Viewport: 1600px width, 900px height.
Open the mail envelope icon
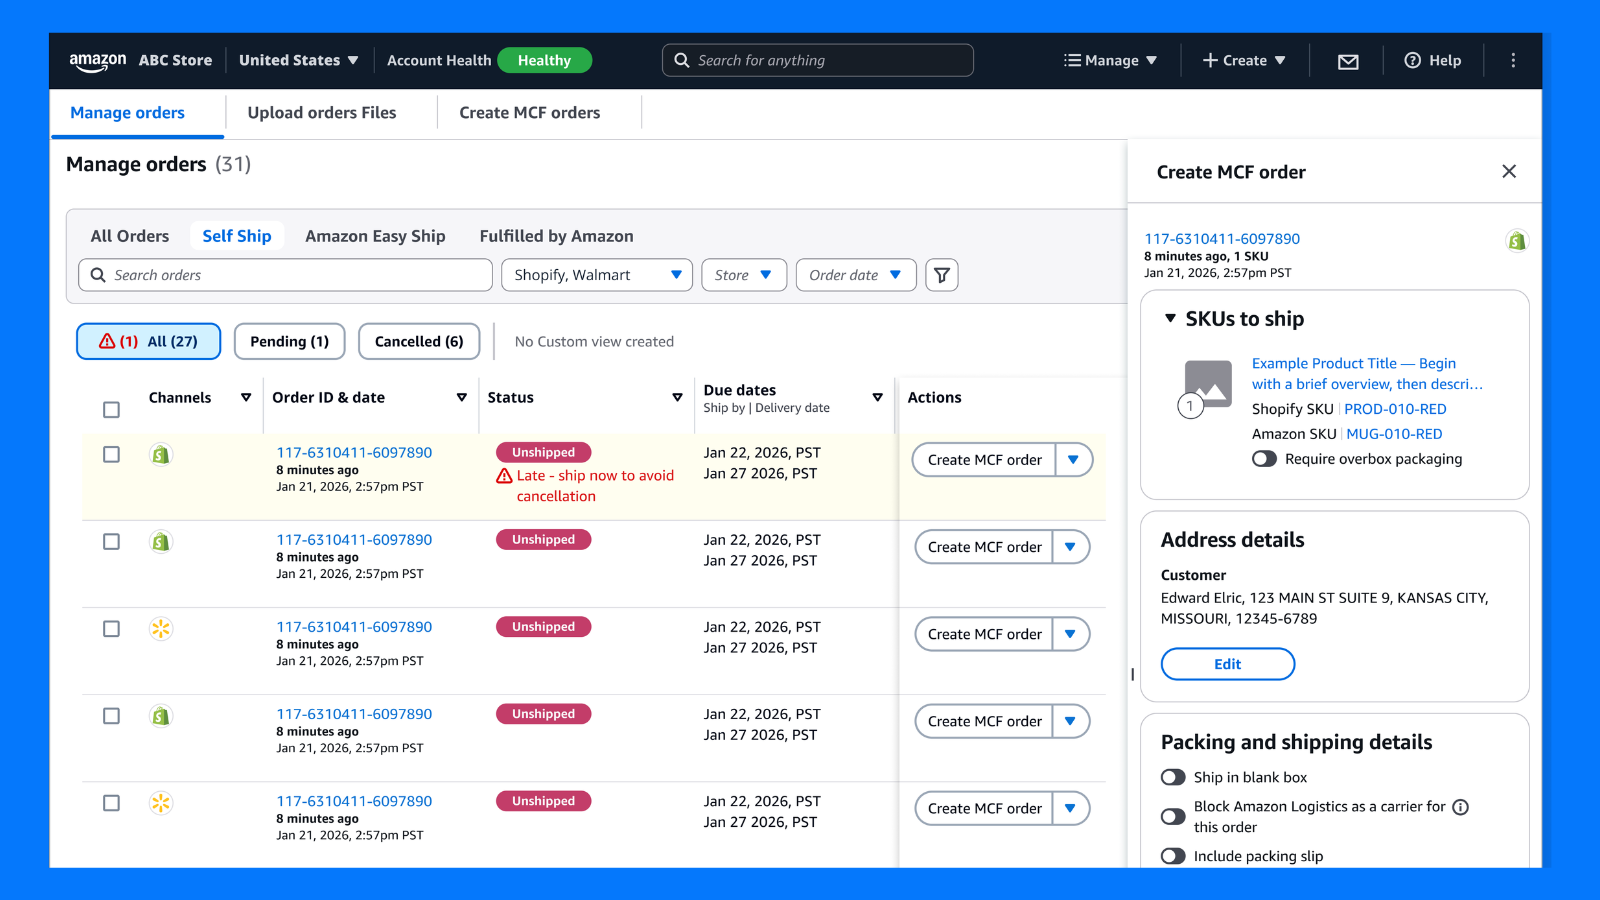(1348, 61)
